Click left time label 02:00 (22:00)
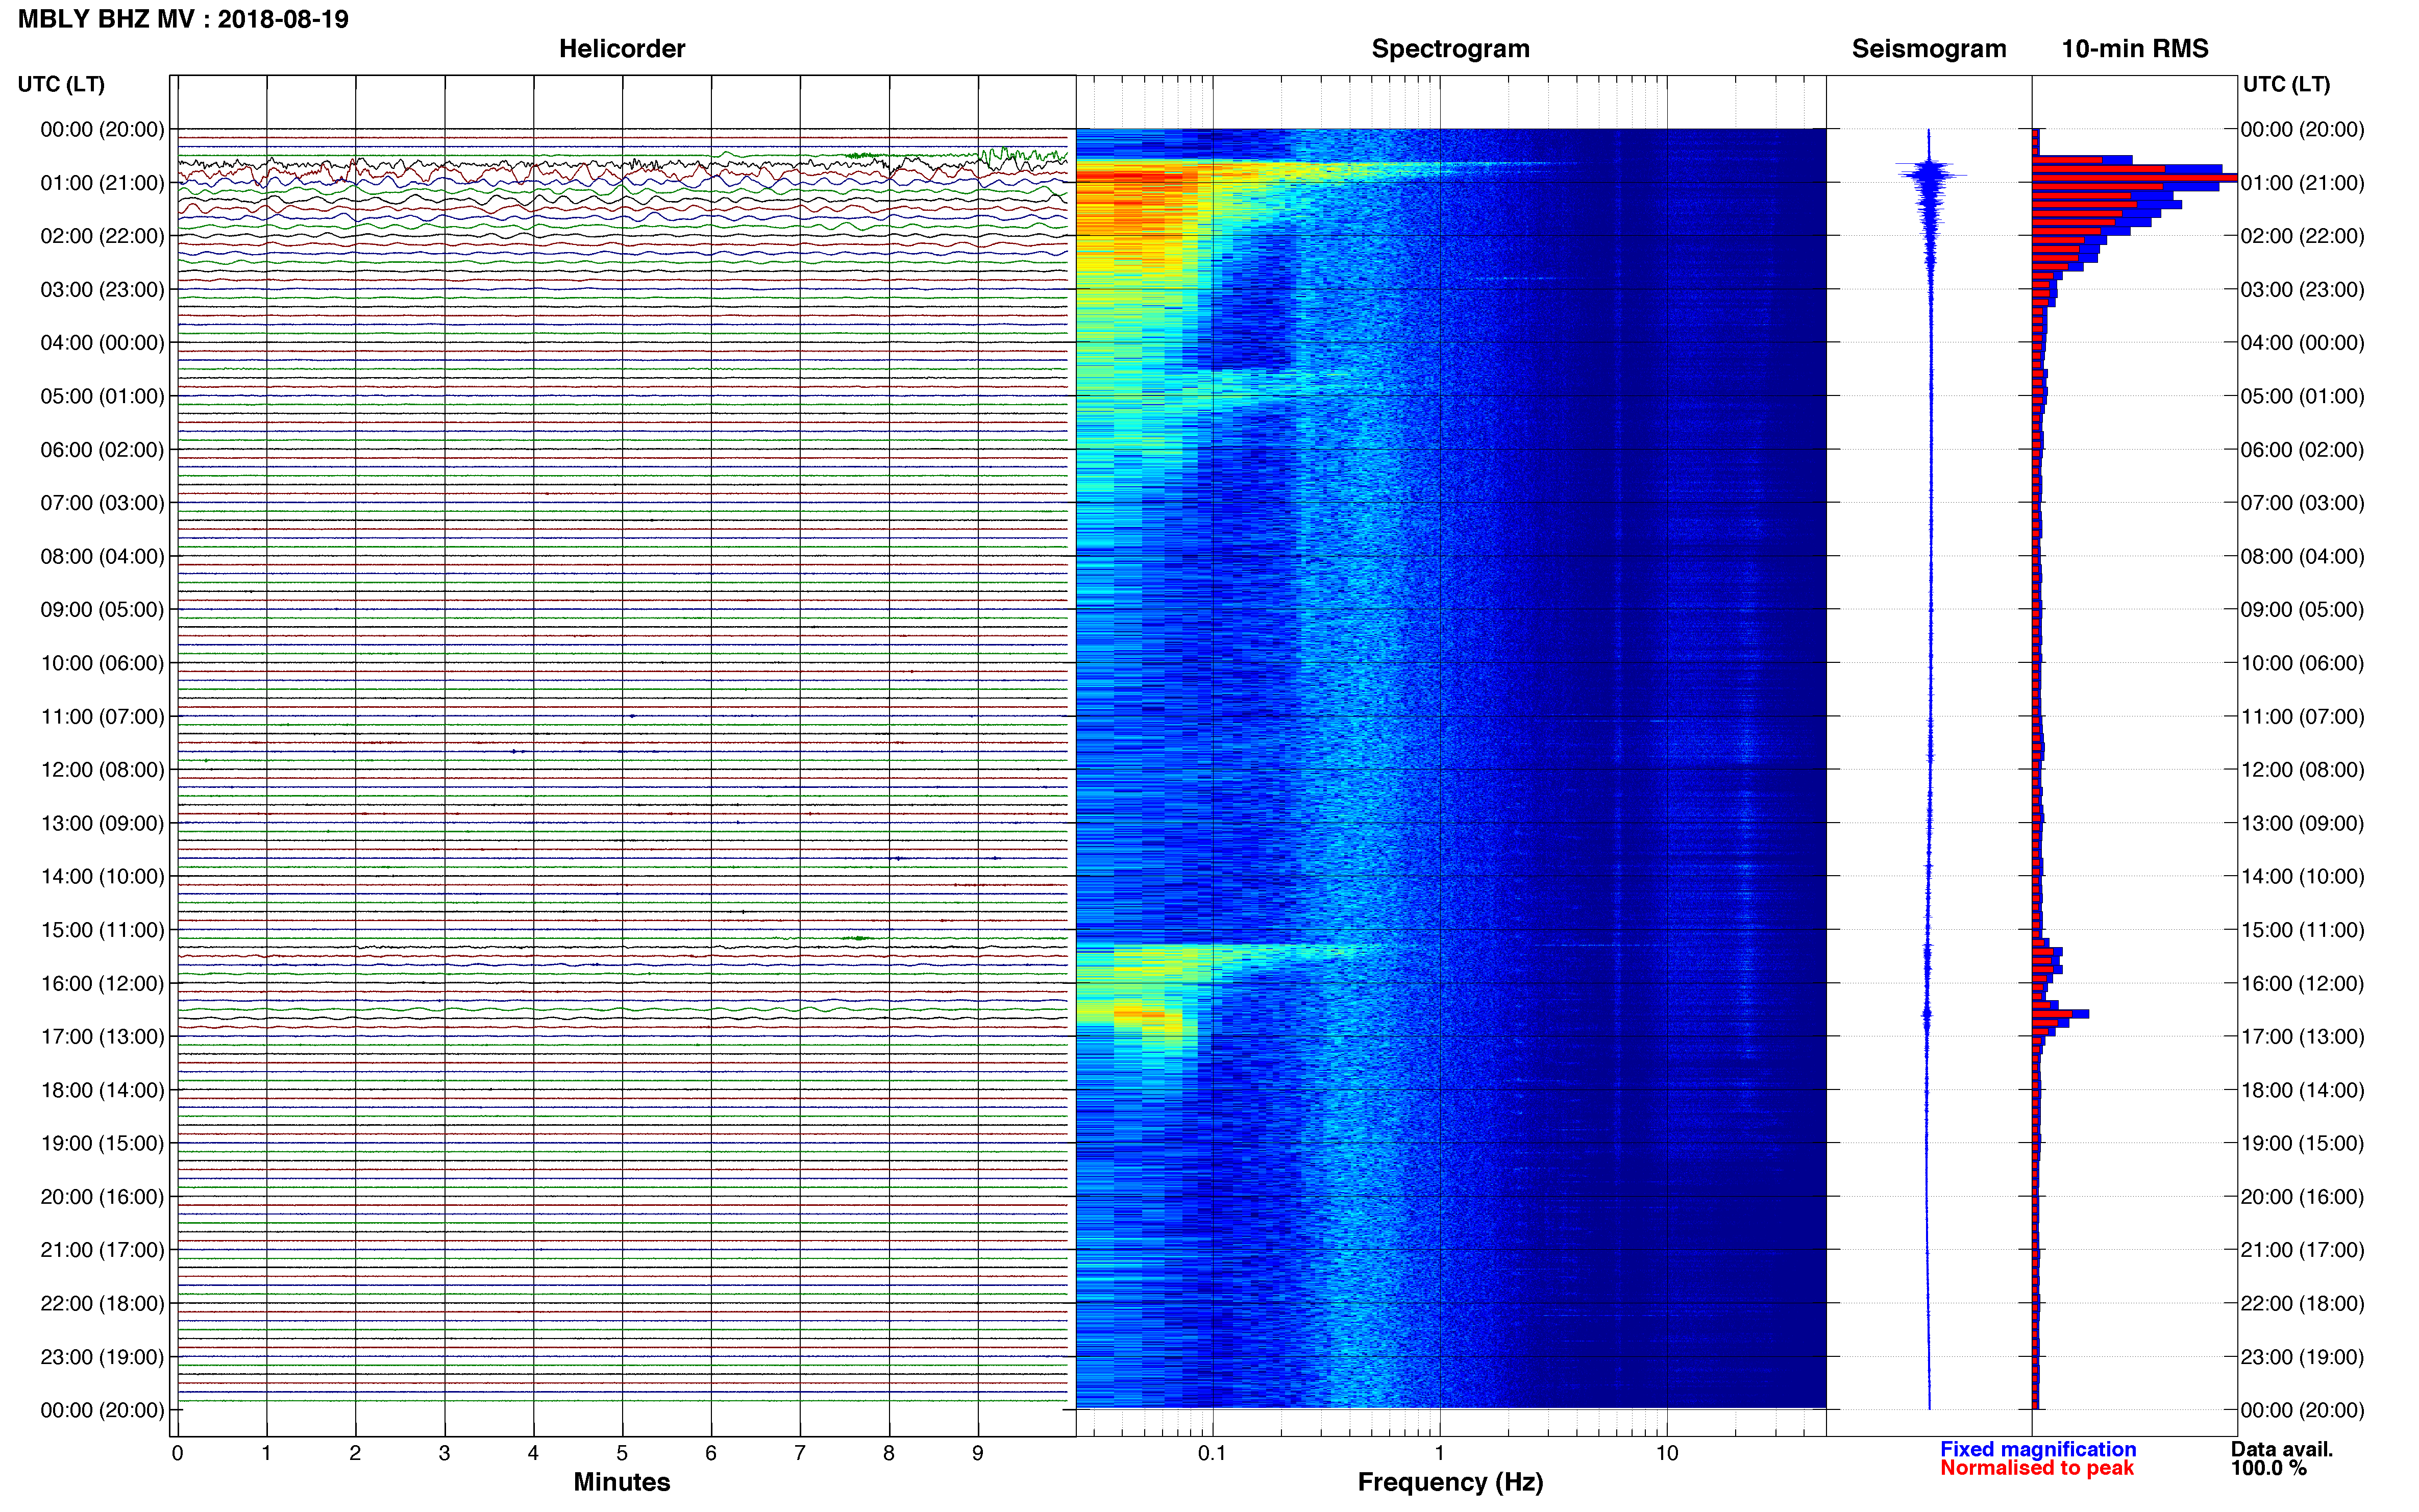This screenshot has width=2419, height=1512. [102, 236]
